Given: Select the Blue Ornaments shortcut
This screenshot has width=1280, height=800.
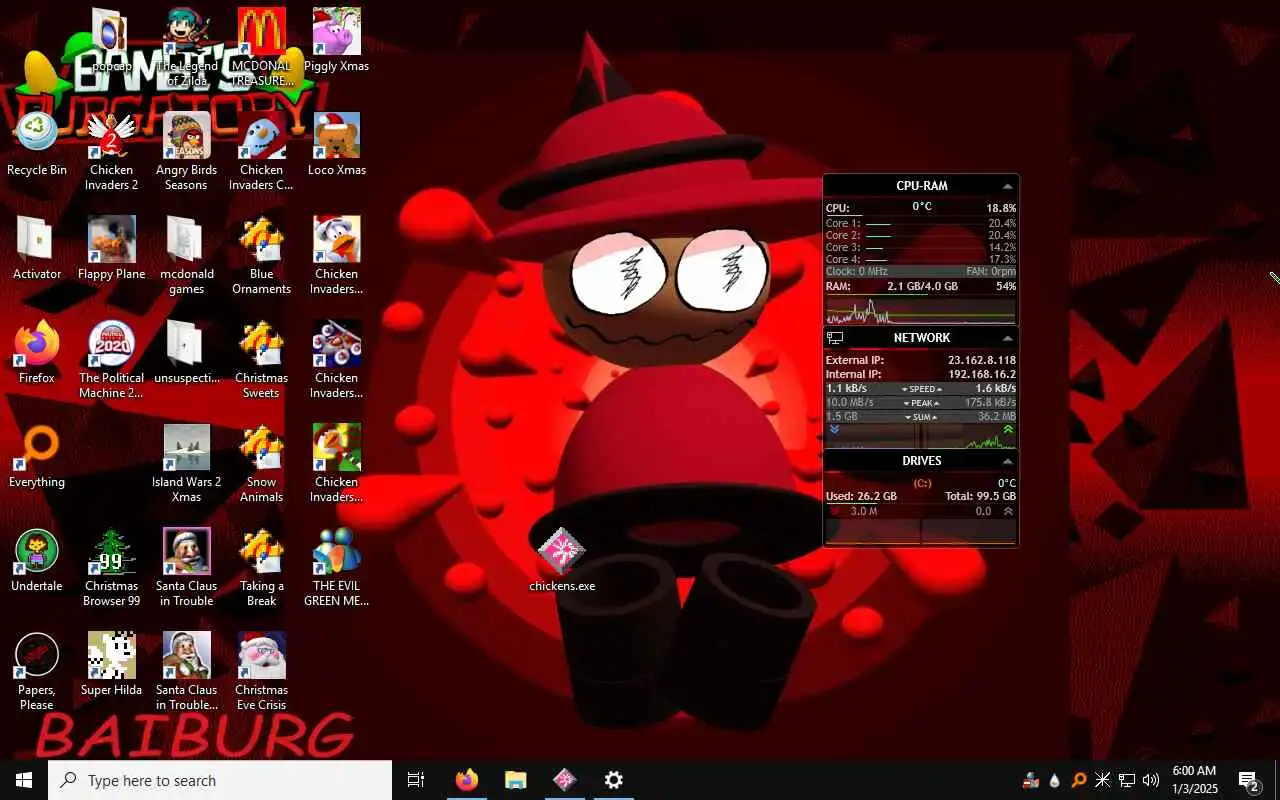Looking at the screenshot, I should pos(262,255).
